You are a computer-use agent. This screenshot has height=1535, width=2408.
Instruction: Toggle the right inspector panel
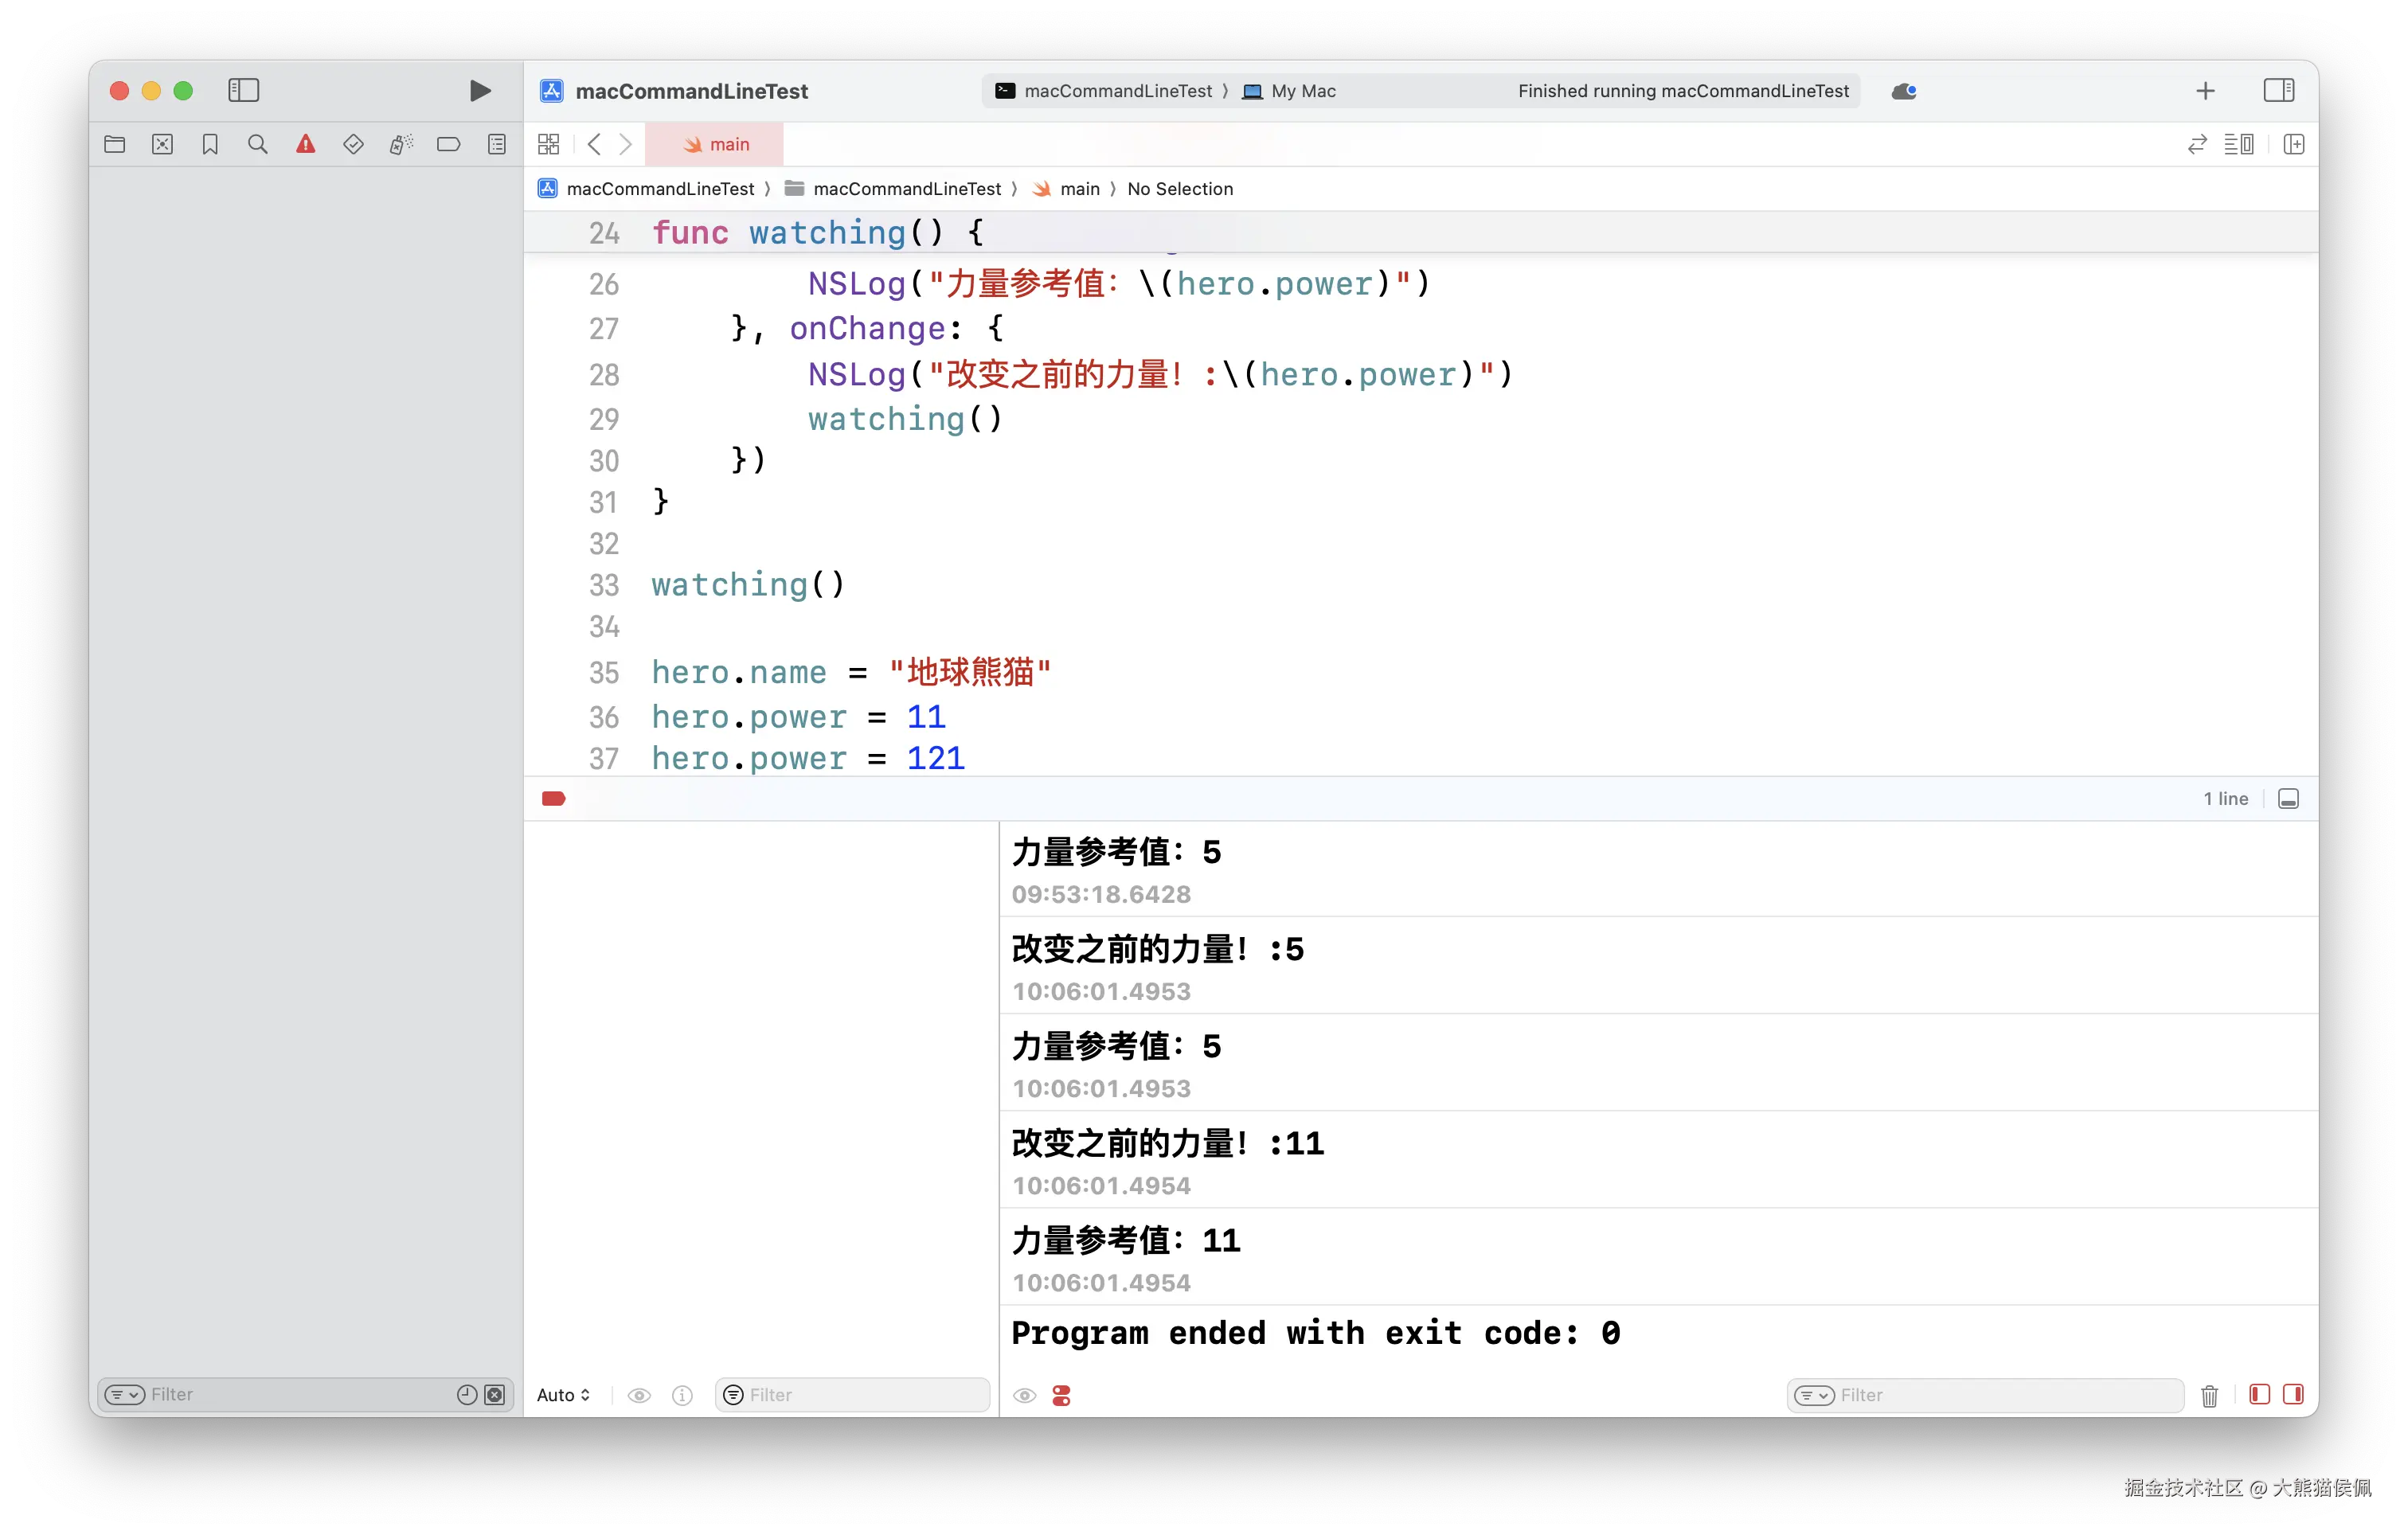[2278, 91]
